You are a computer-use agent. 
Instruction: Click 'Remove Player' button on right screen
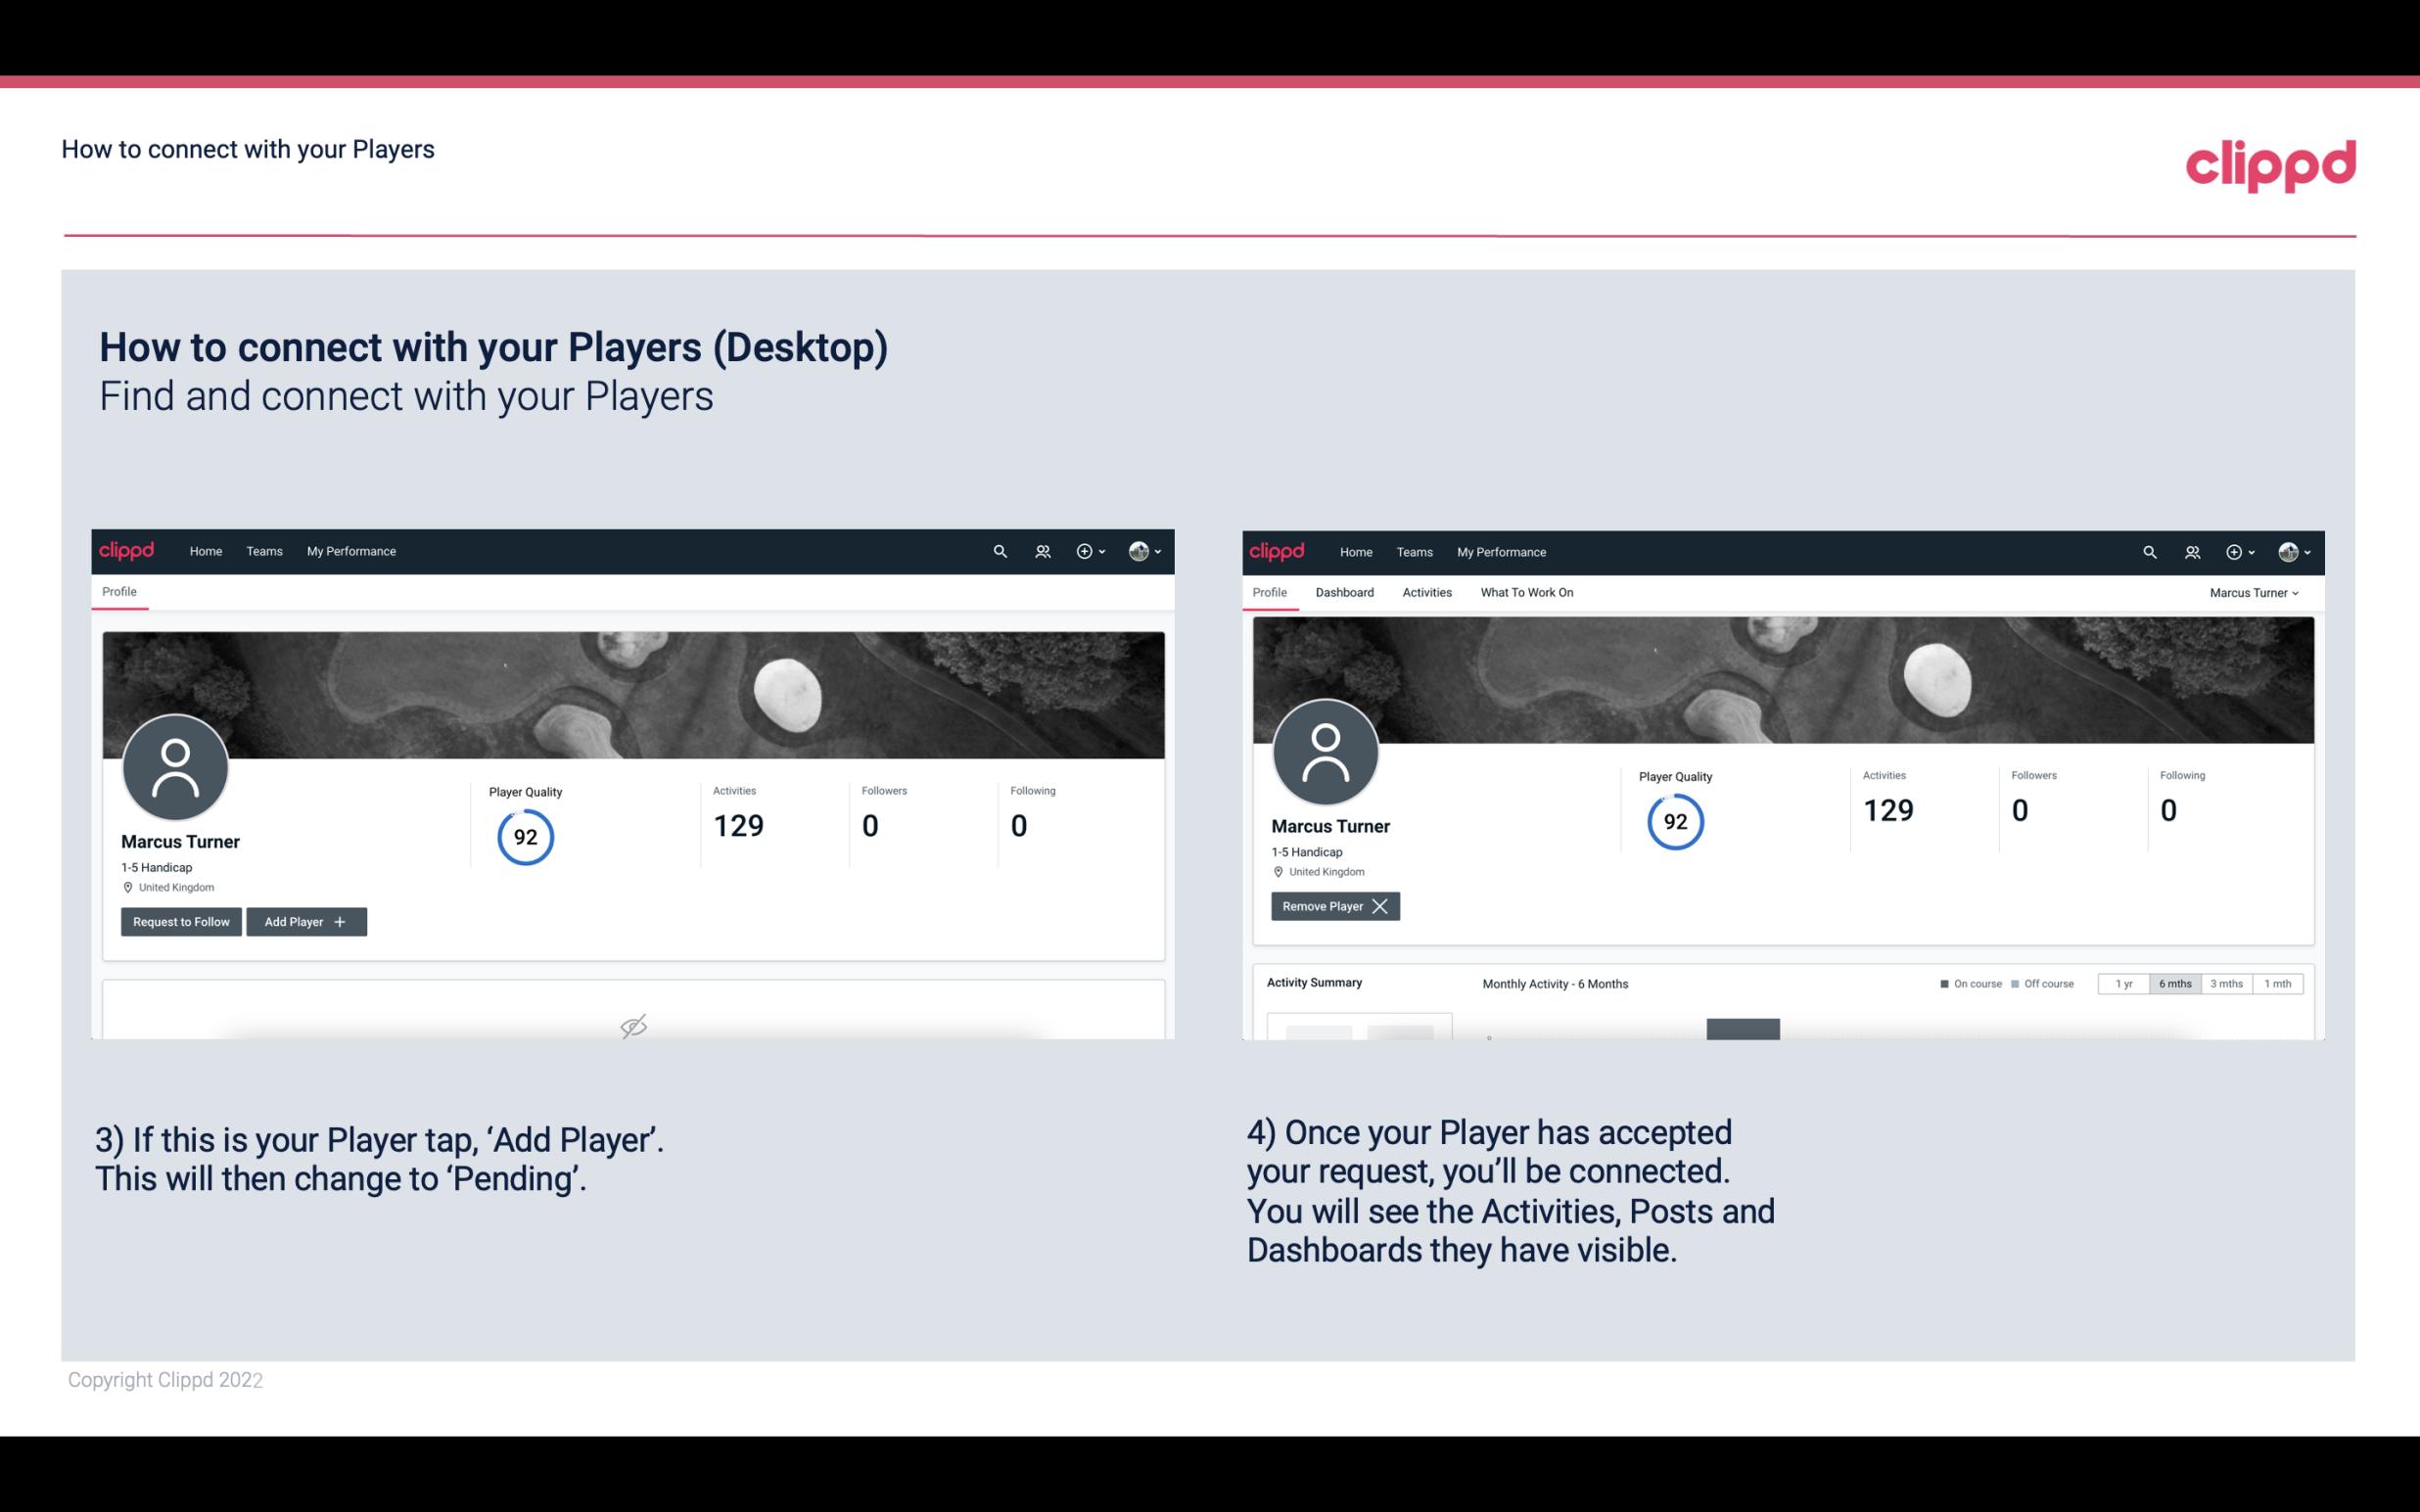coord(1332,904)
